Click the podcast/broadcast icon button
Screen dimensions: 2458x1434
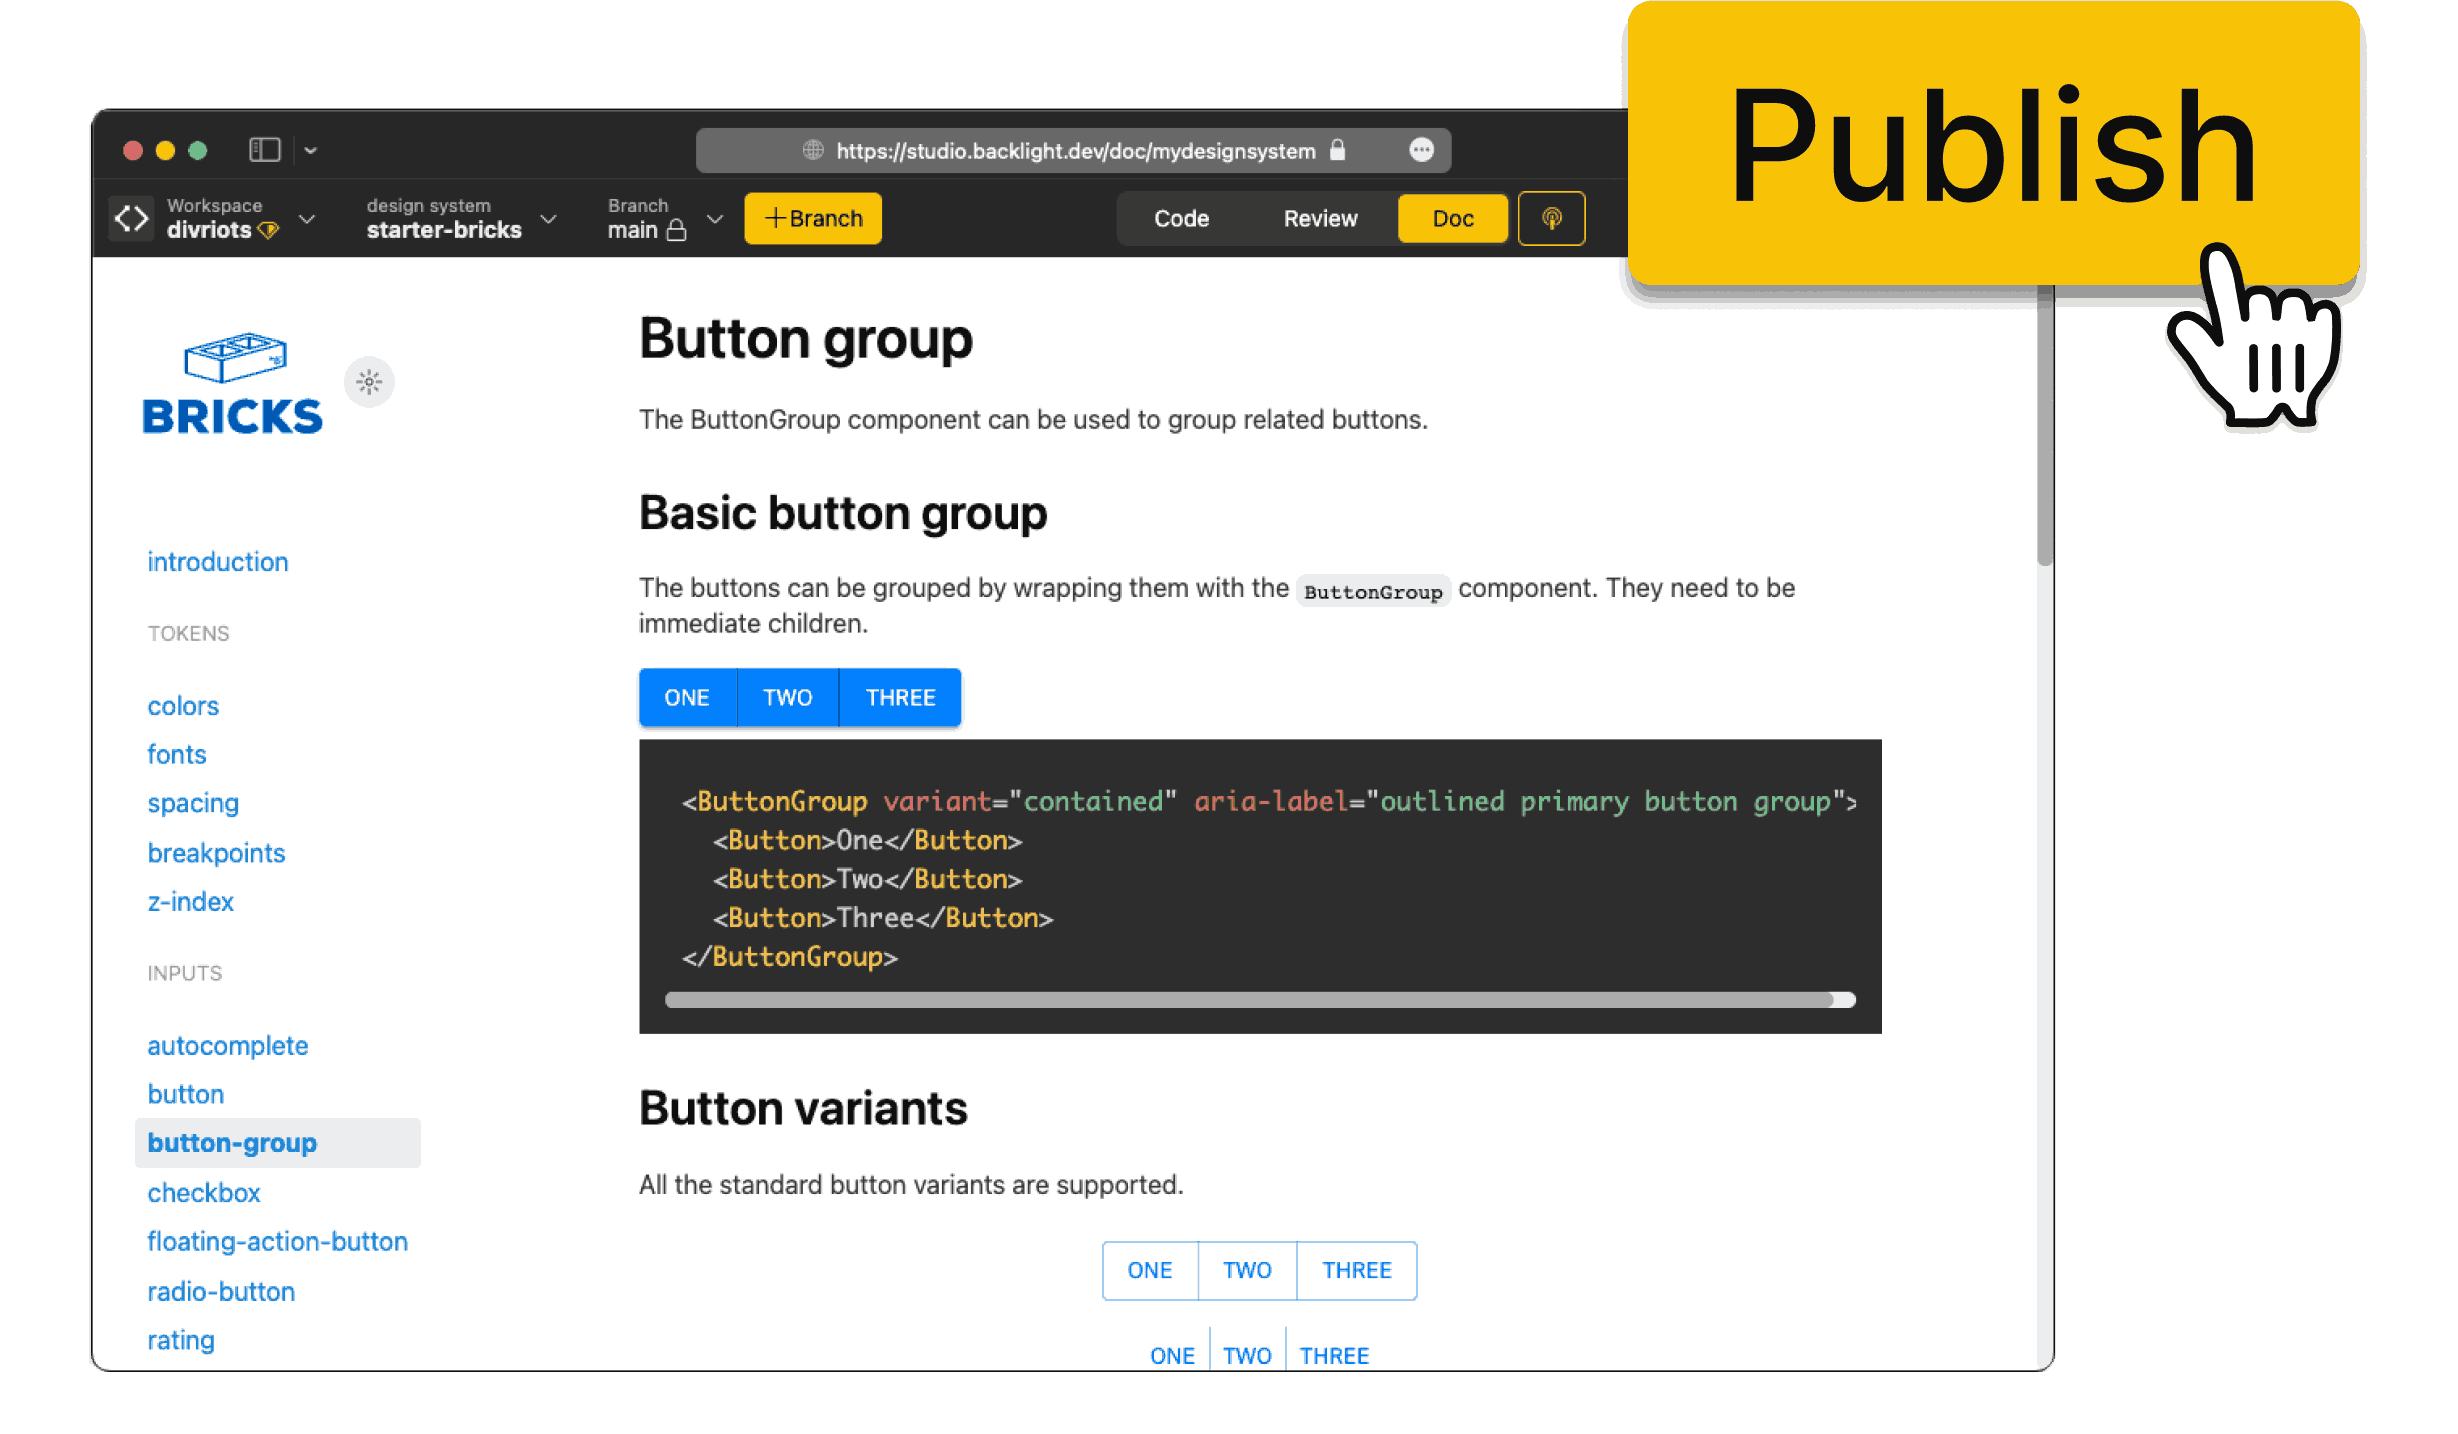[x=1552, y=219]
